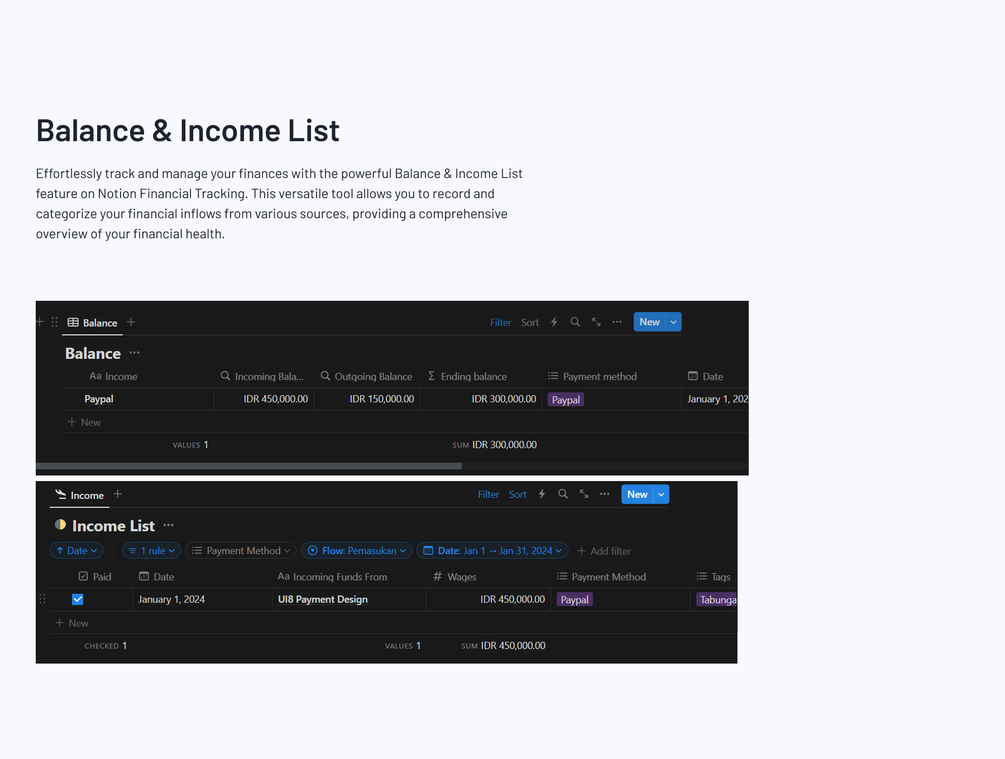Click the purple Paypal tag in Balance row
Viewport: 1005px width, 759px height.
(x=566, y=399)
